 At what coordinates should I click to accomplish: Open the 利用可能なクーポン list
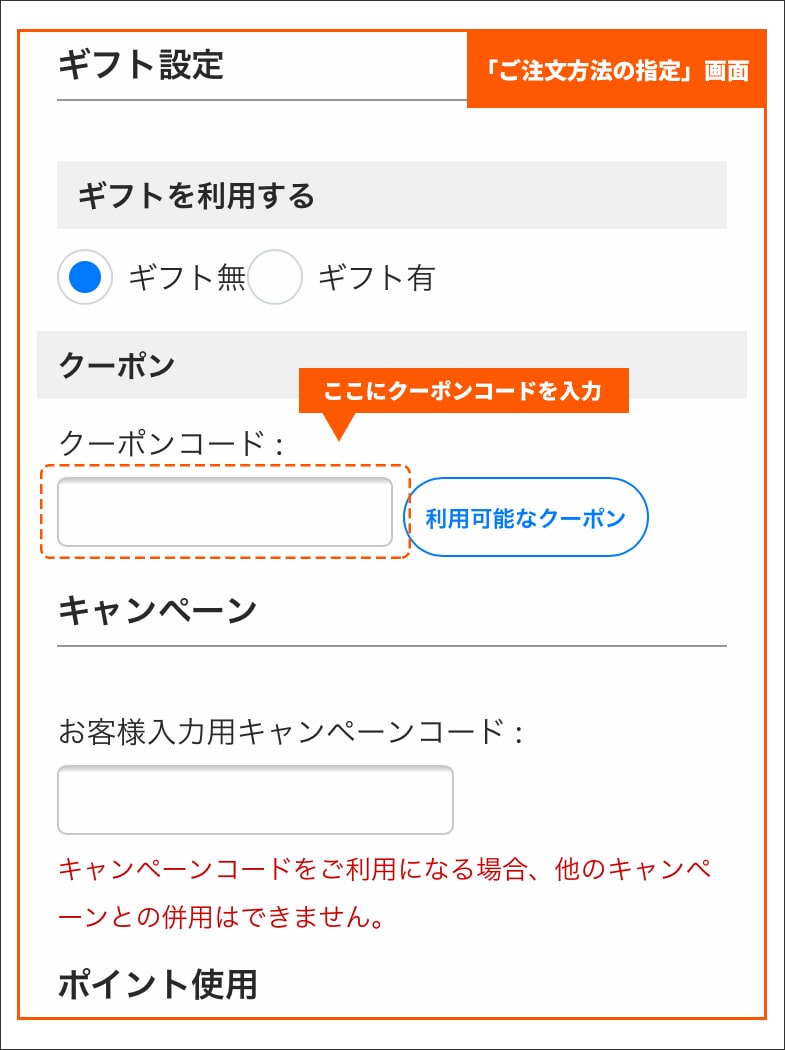tap(525, 517)
